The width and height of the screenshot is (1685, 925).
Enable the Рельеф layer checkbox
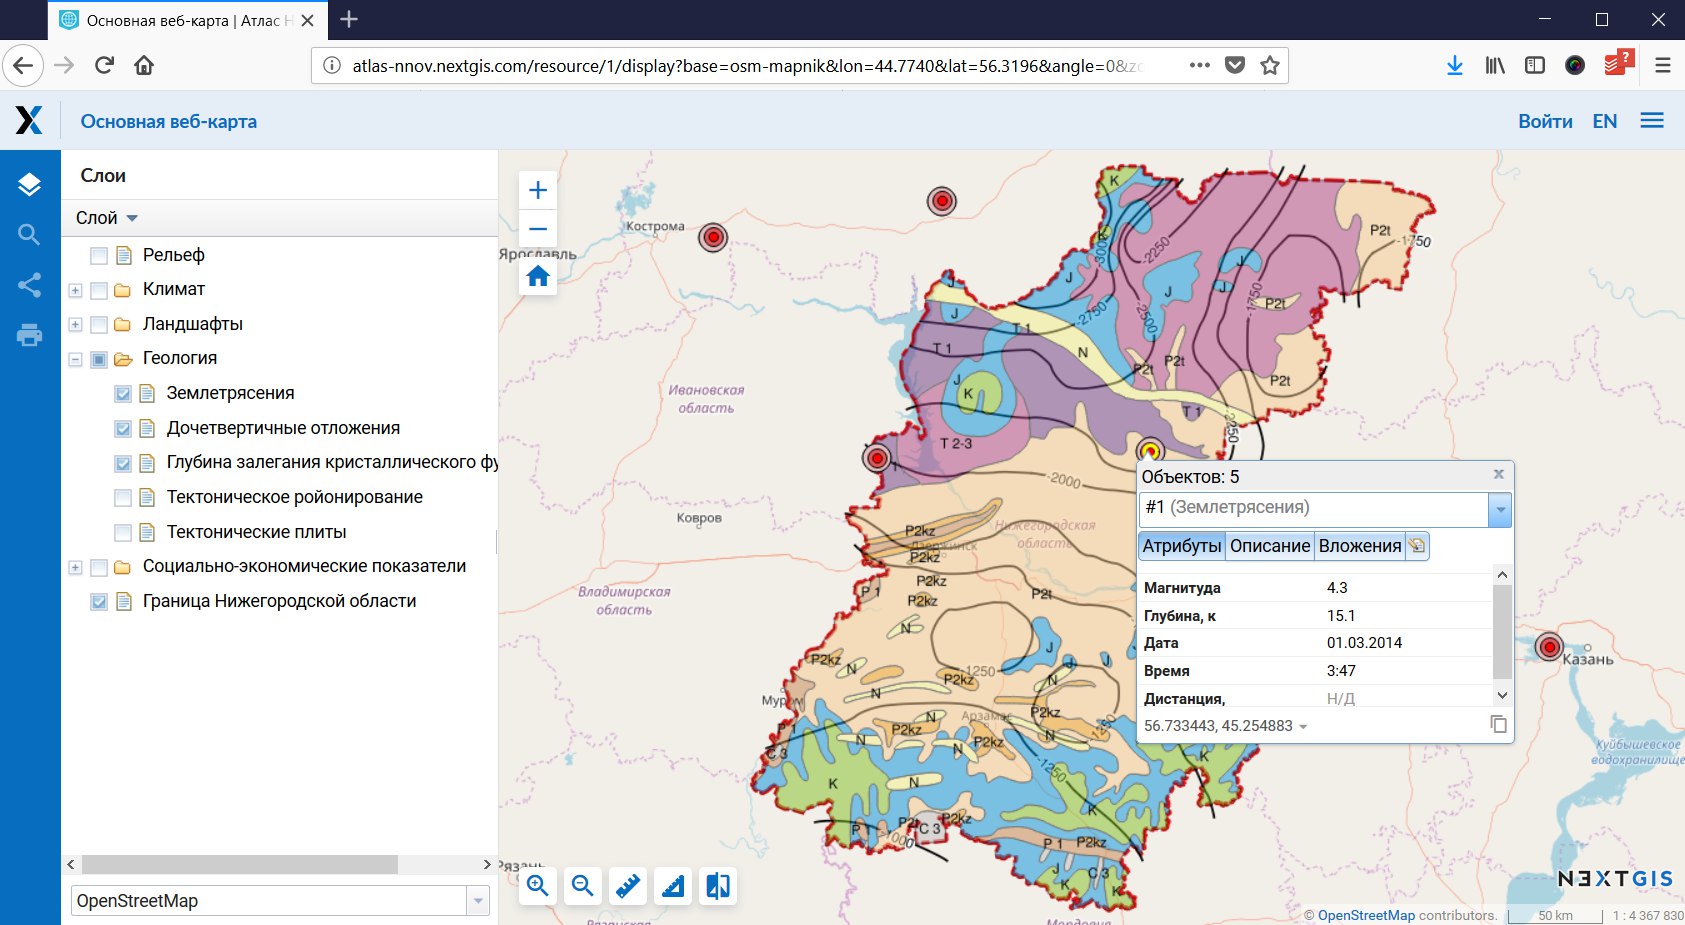[99, 255]
